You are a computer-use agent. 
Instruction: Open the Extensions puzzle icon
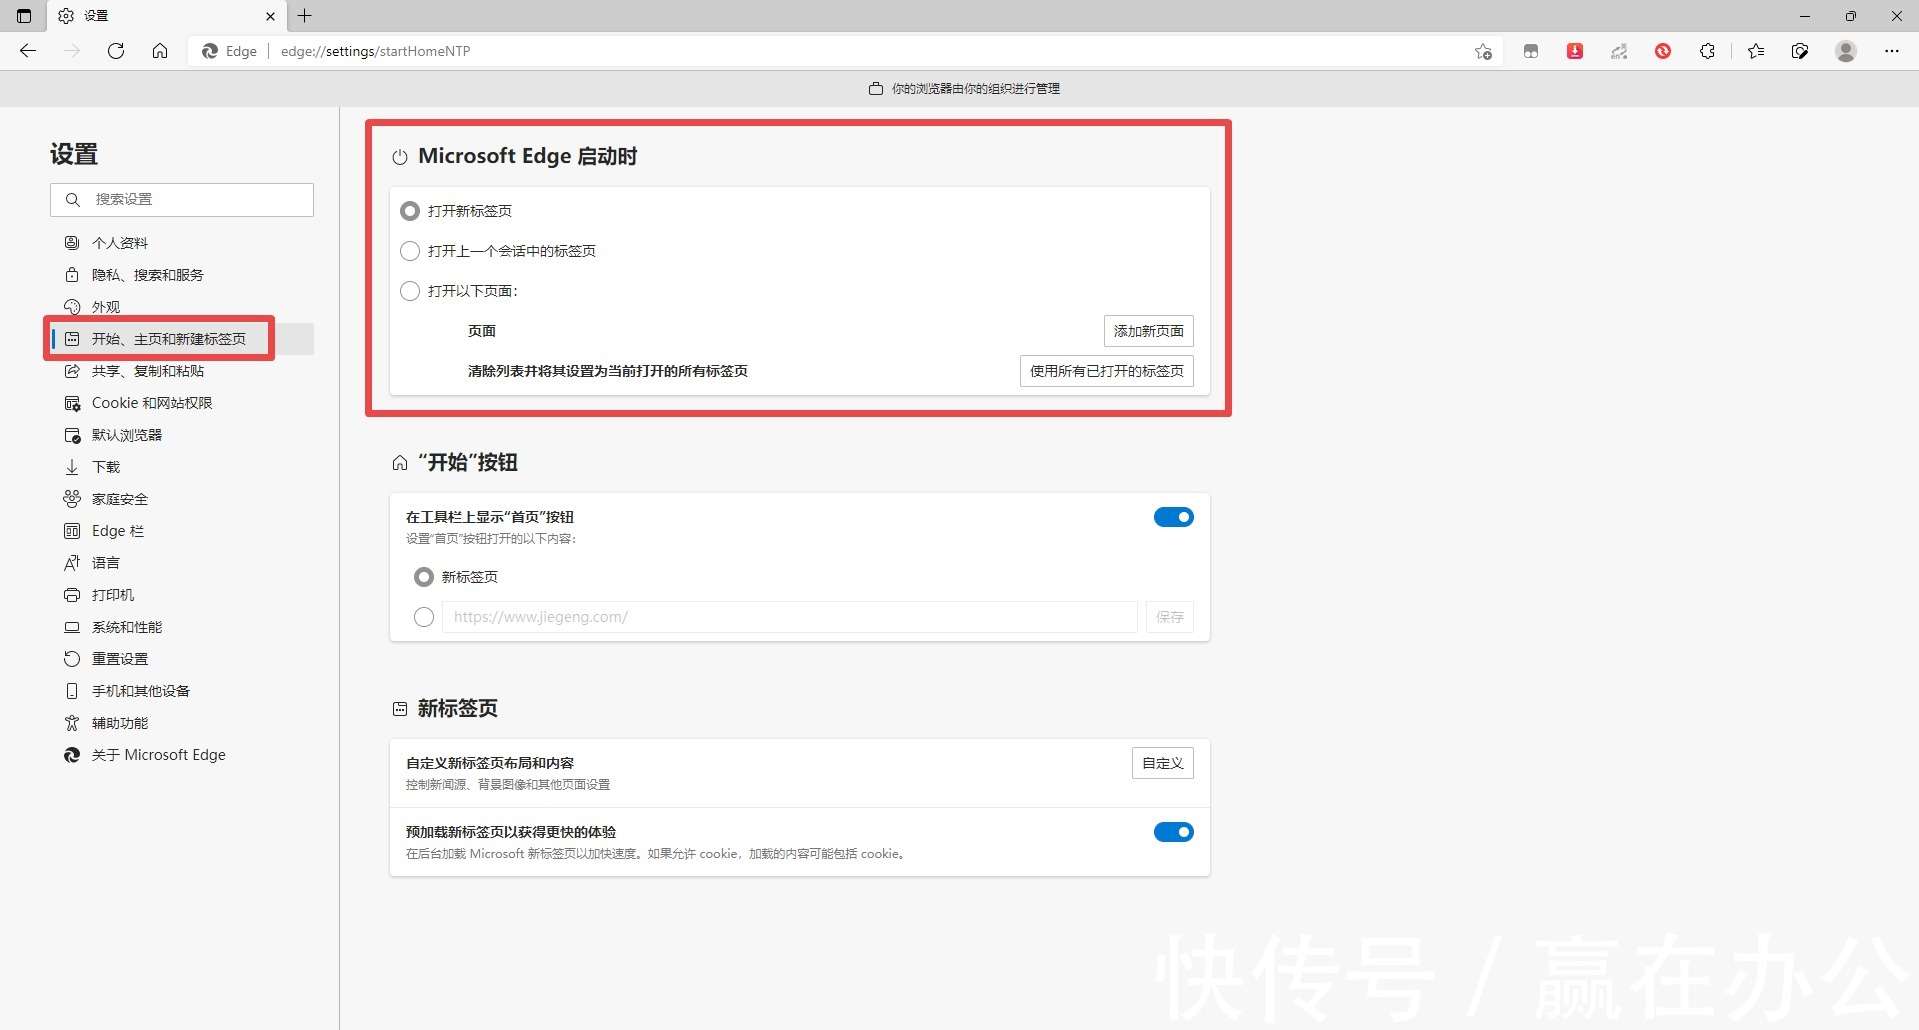tap(1707, 51)
